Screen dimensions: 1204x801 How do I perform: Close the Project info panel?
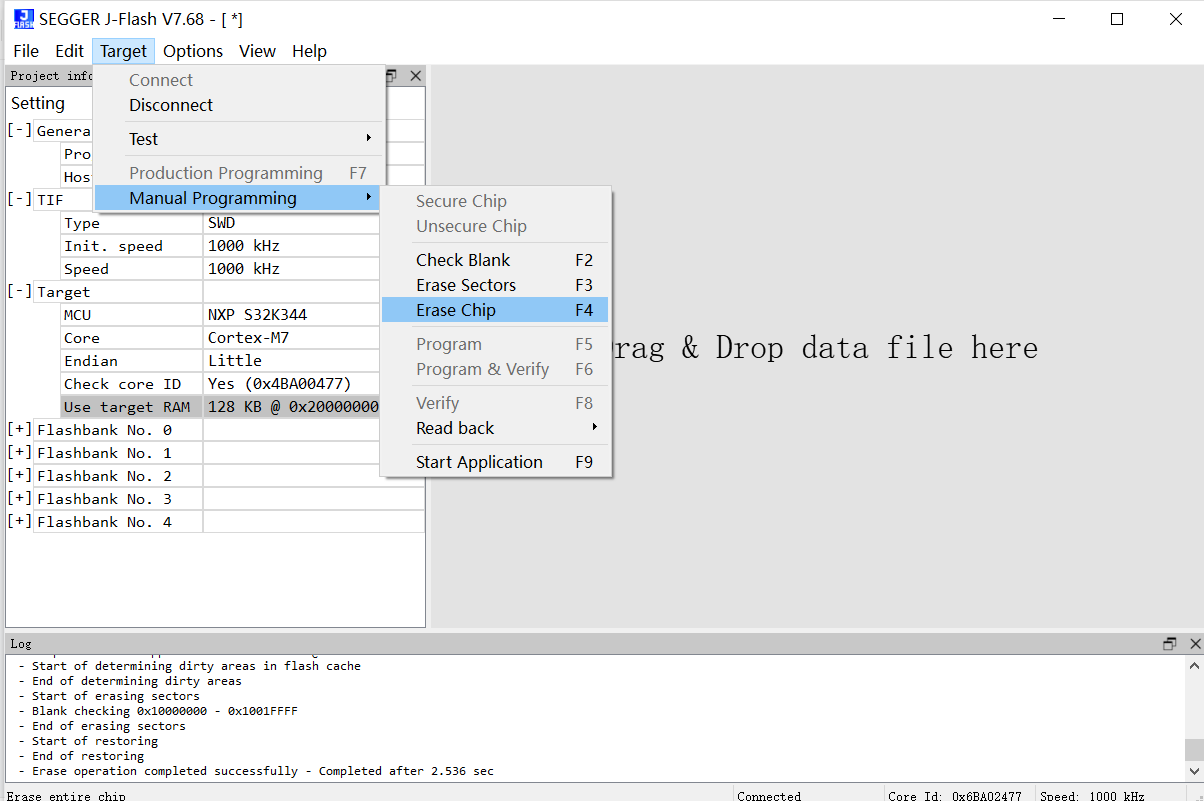pos(415,75)
